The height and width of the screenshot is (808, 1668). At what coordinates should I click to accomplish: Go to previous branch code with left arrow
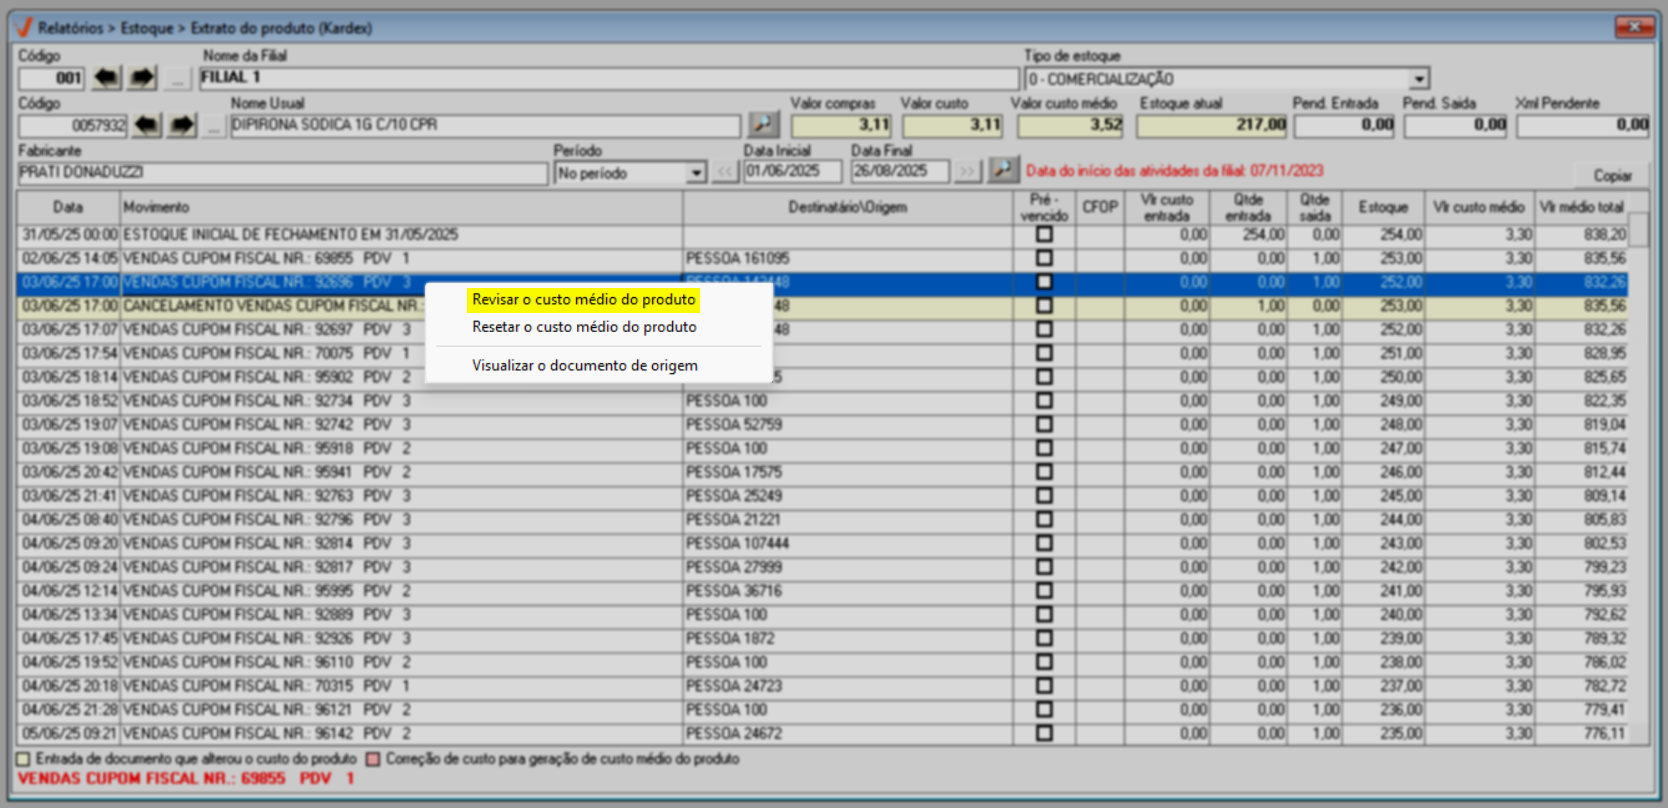point(106,78)
